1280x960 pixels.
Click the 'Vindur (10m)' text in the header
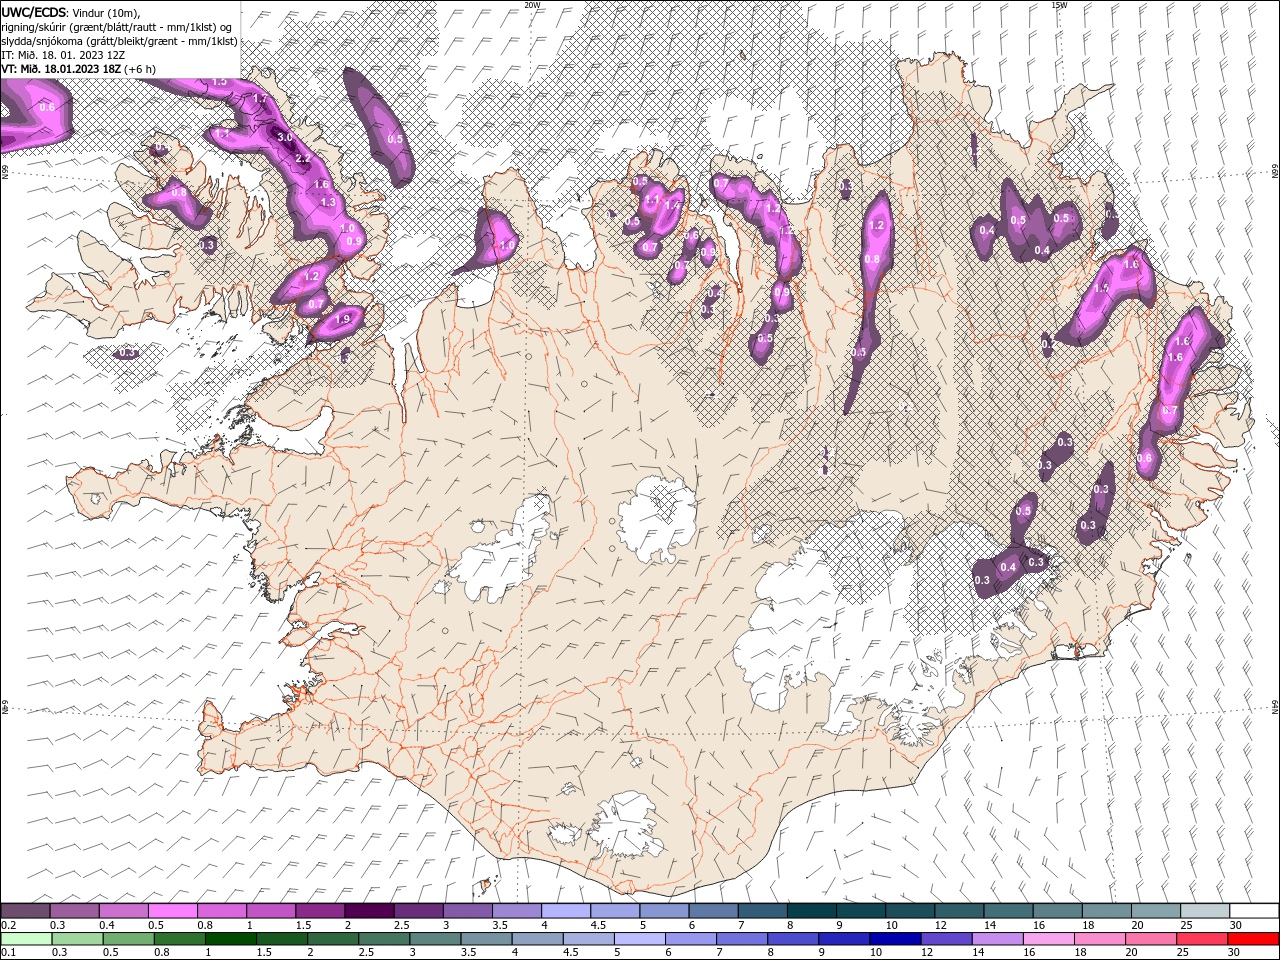click(x=108, y=12)
